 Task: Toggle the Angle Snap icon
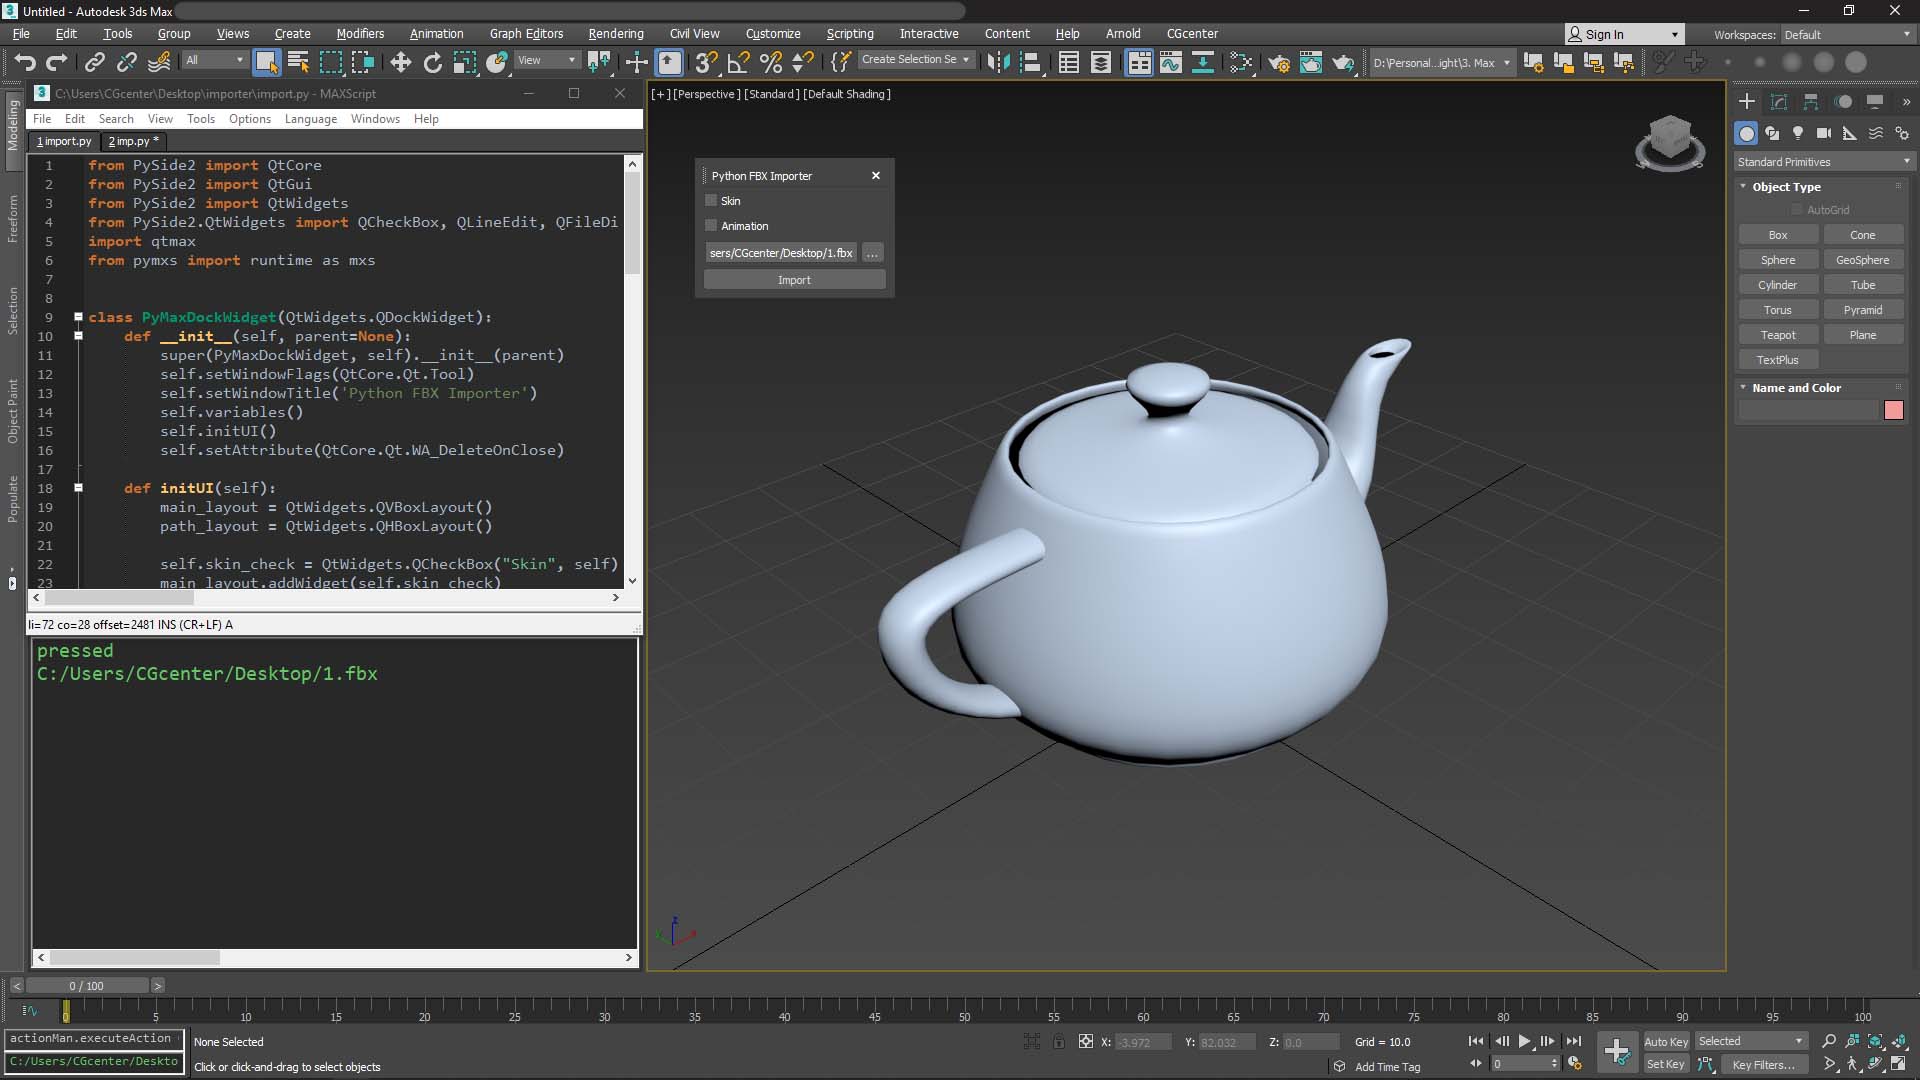738,62
